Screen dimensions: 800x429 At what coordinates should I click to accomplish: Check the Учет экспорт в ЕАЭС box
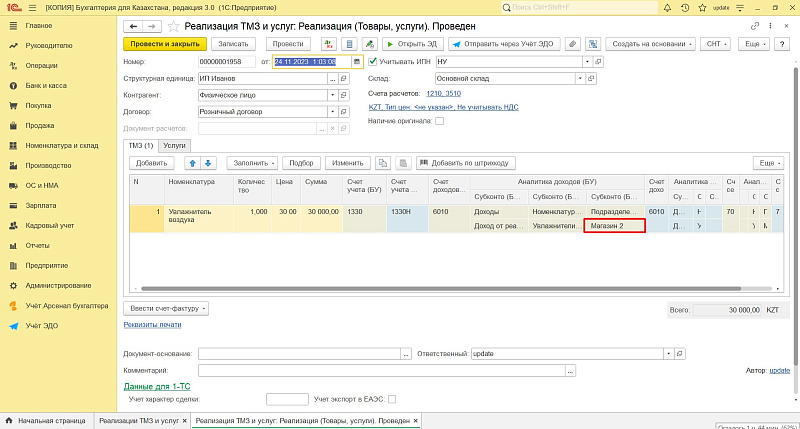click(392, 399)
